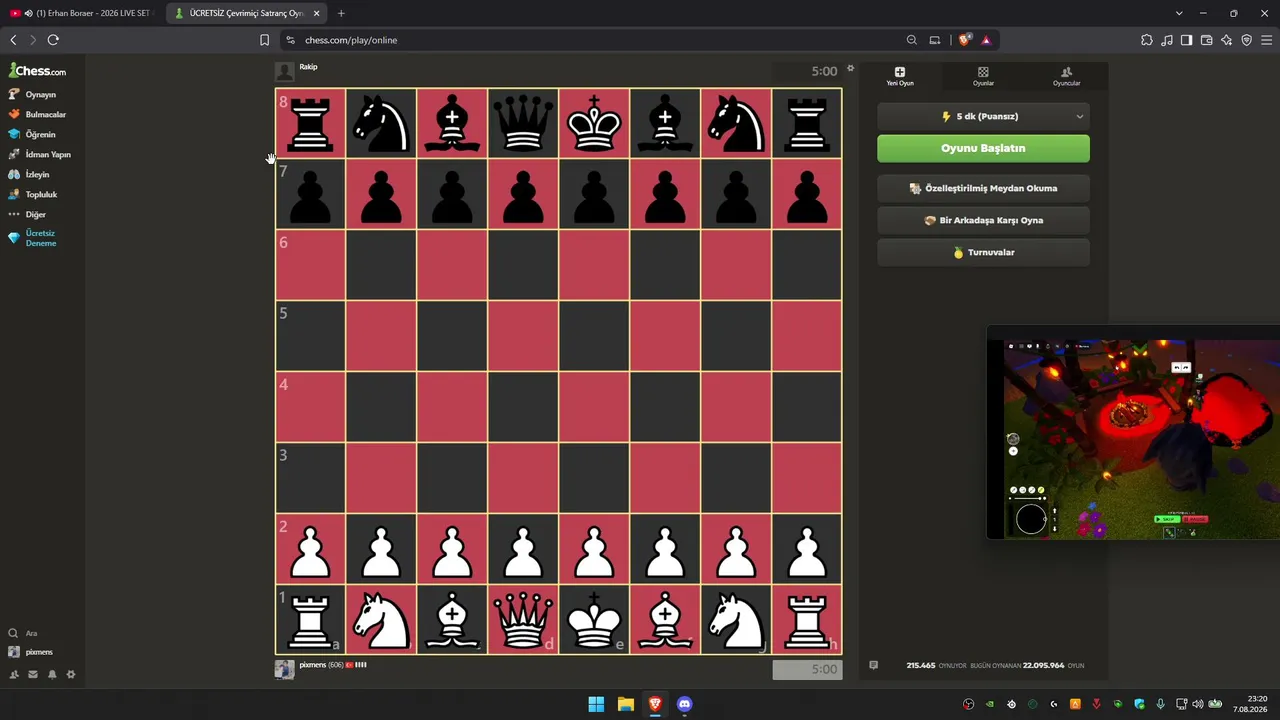This screenshot has height=720, width=1280.
Task: Click Özelleştirilmiş Meydan Okuma button
Action: [983, 188]
